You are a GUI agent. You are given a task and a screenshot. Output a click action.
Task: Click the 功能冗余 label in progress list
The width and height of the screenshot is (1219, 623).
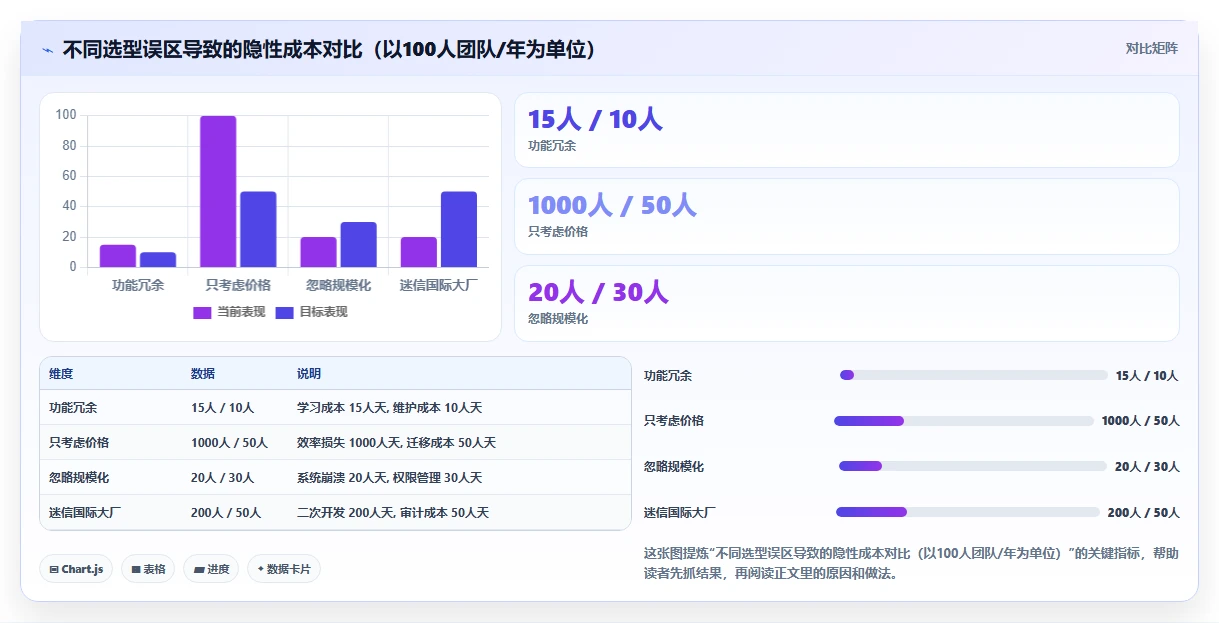point(668,376)
